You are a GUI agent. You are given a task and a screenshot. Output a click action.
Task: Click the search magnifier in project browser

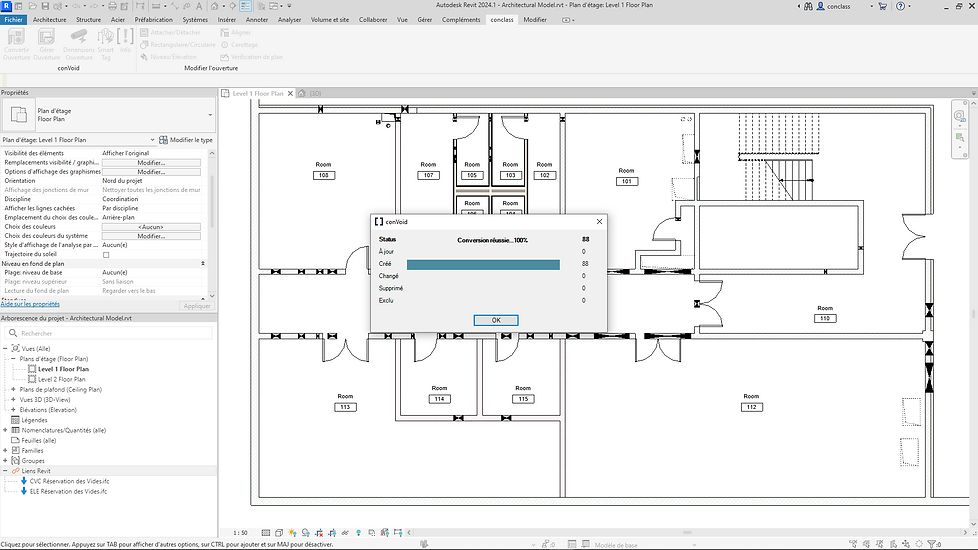tap(13, 333)
